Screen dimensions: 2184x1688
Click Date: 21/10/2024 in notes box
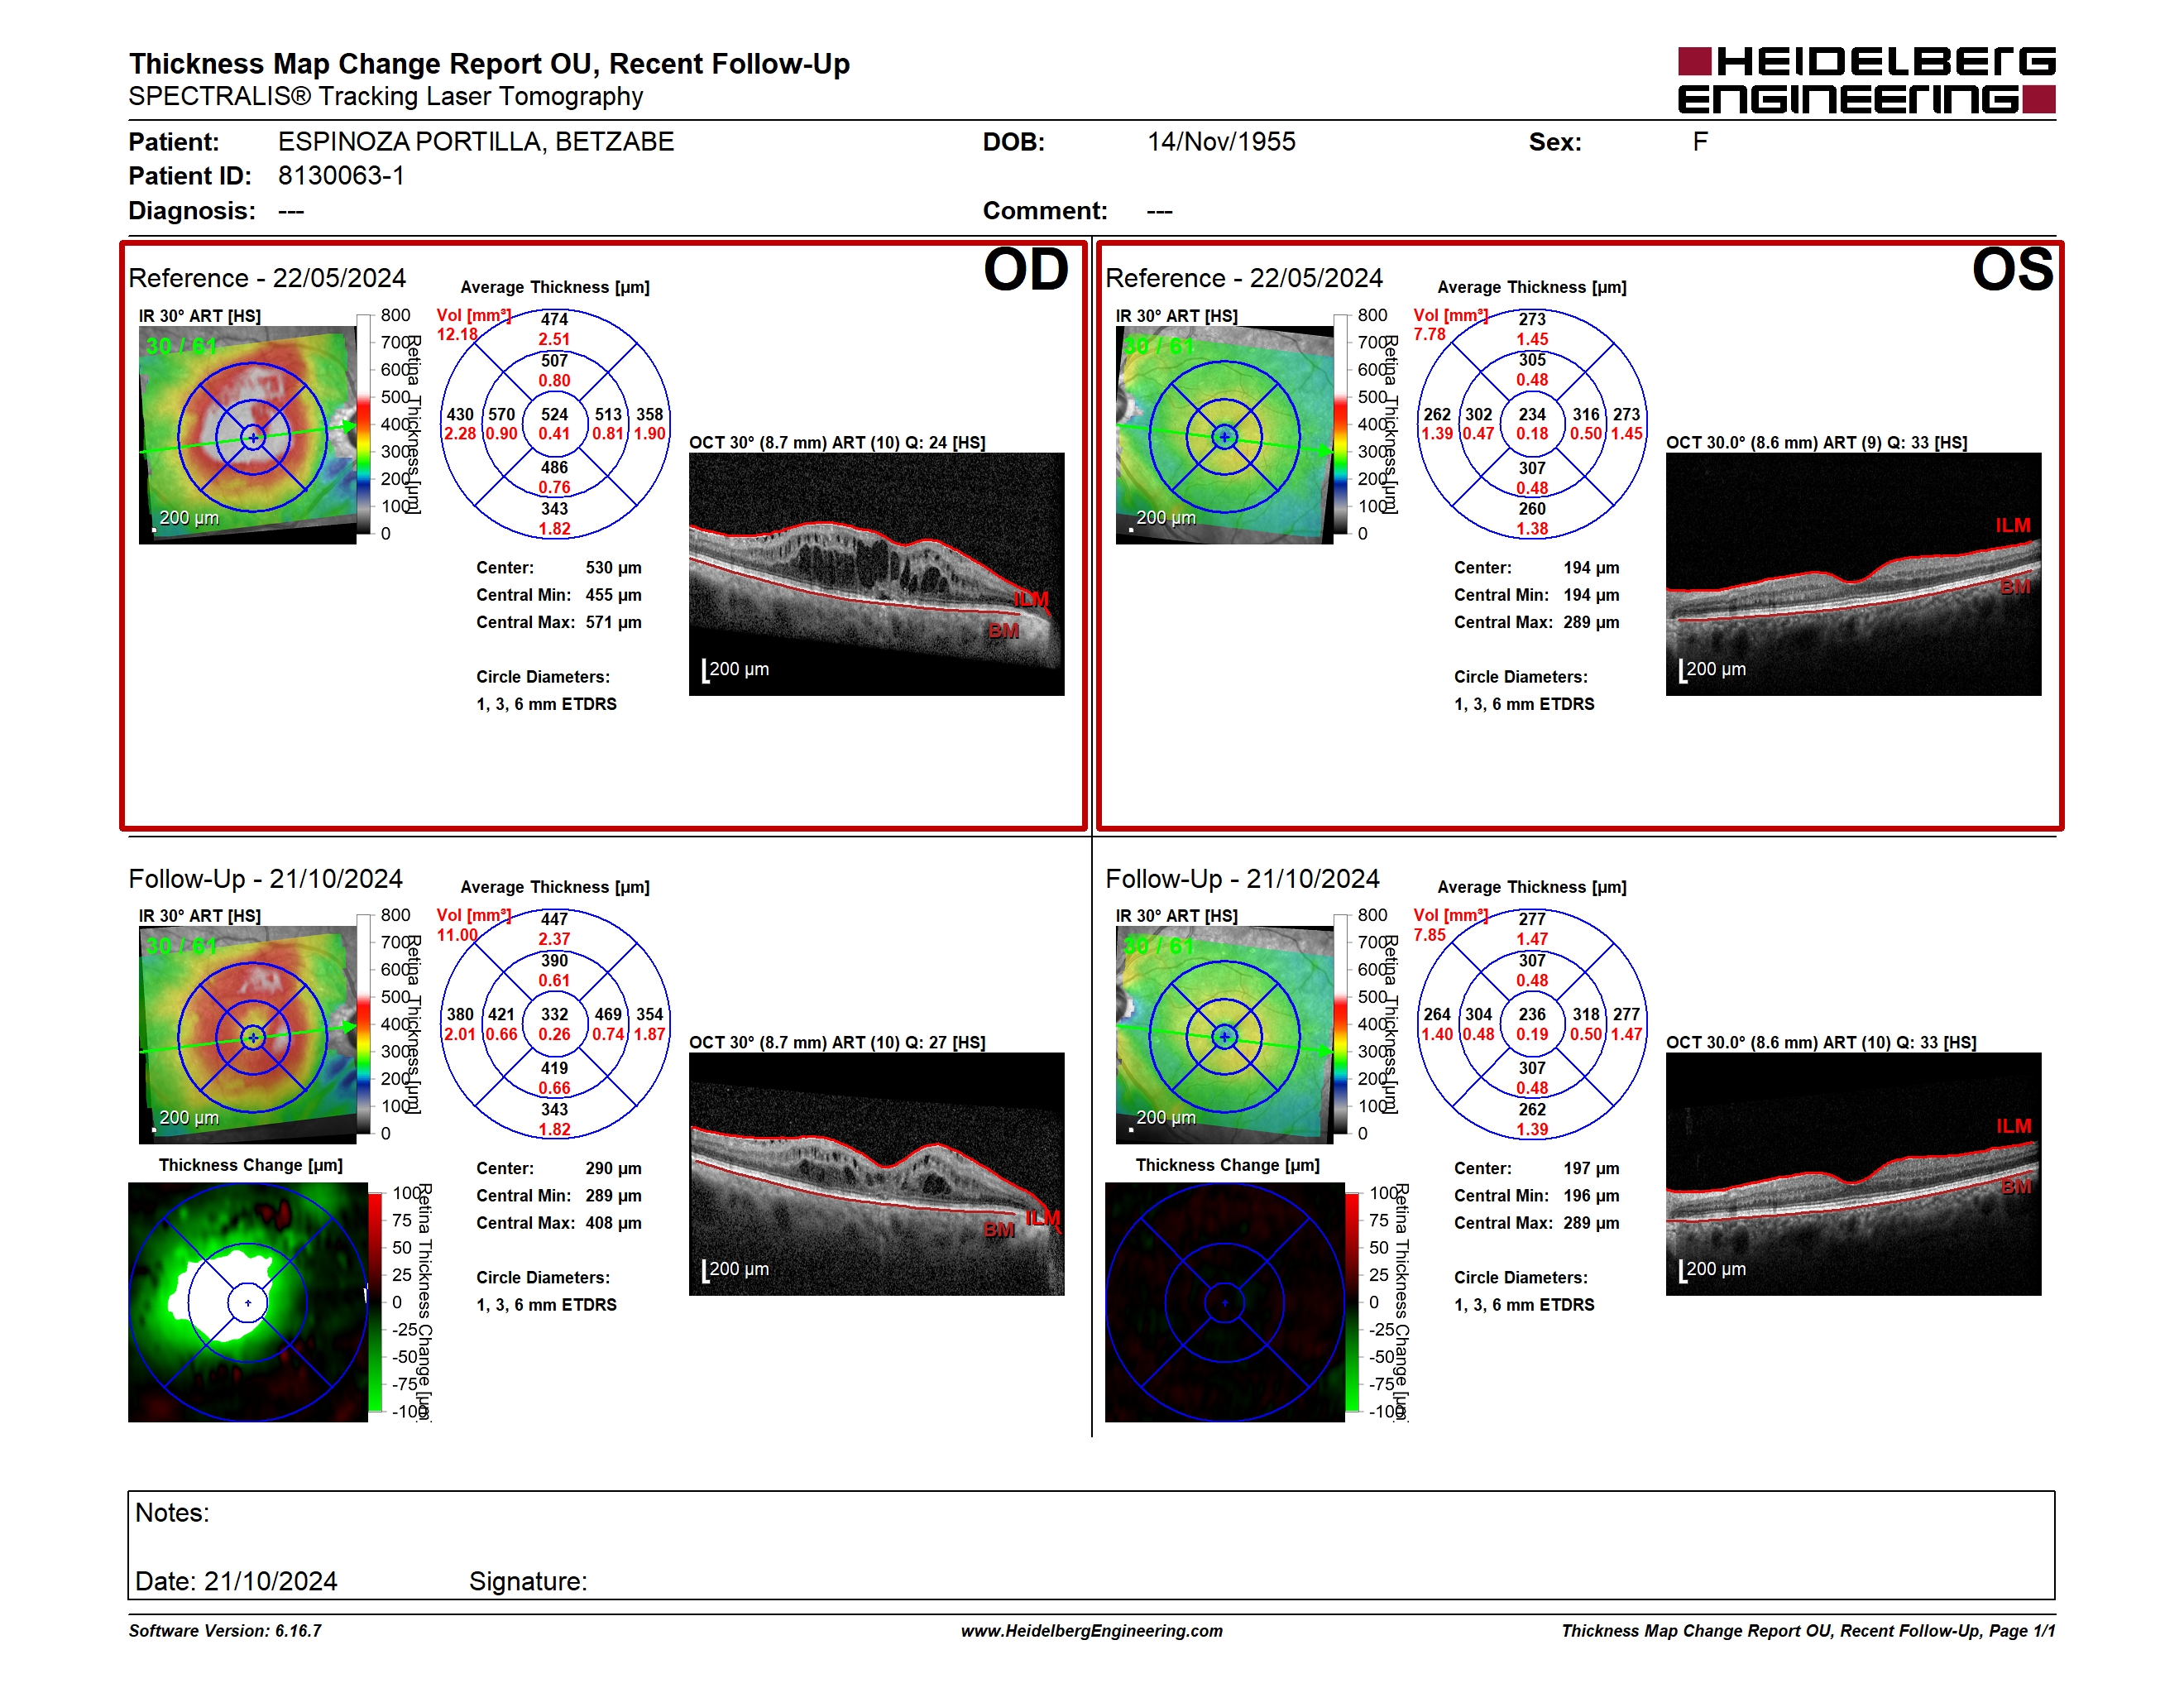[x=236, y=1581]
